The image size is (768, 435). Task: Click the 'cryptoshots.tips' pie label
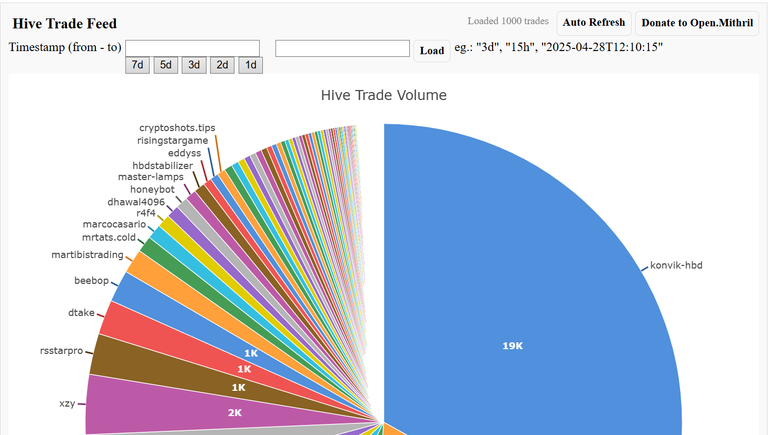(x=177, y=127)
